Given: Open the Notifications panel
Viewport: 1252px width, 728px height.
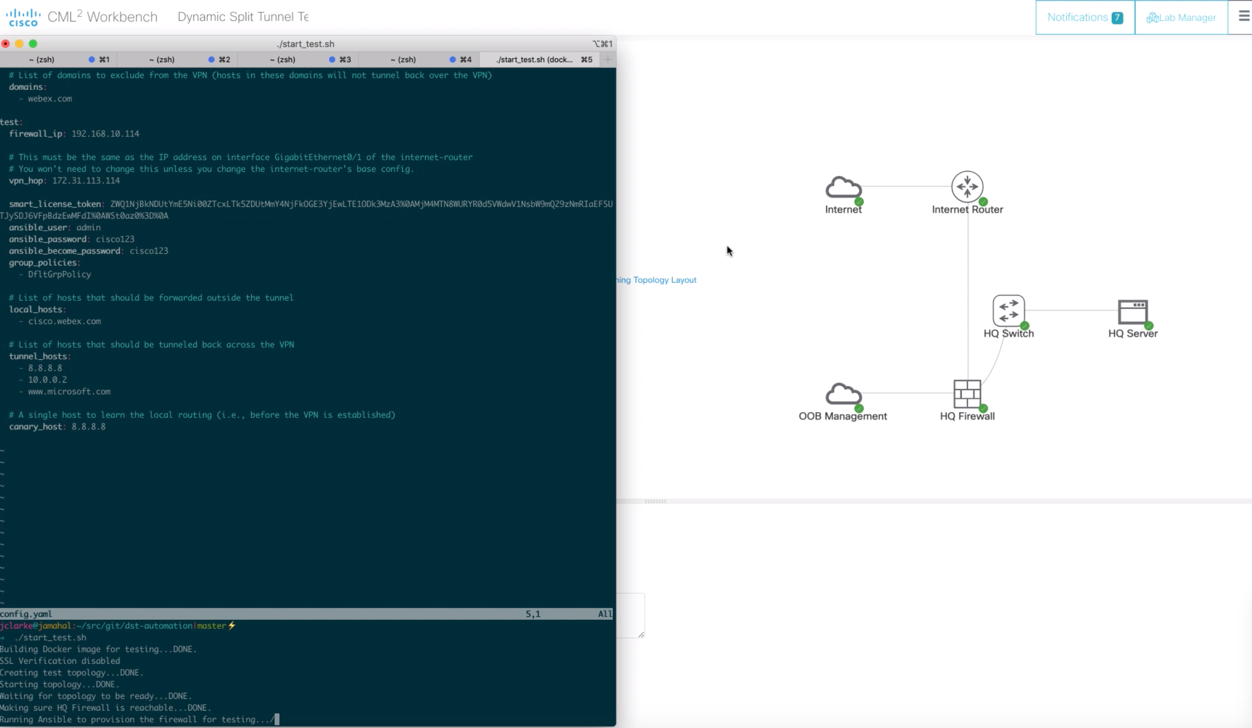Looking at the screenshot, I should (1085, 17).
